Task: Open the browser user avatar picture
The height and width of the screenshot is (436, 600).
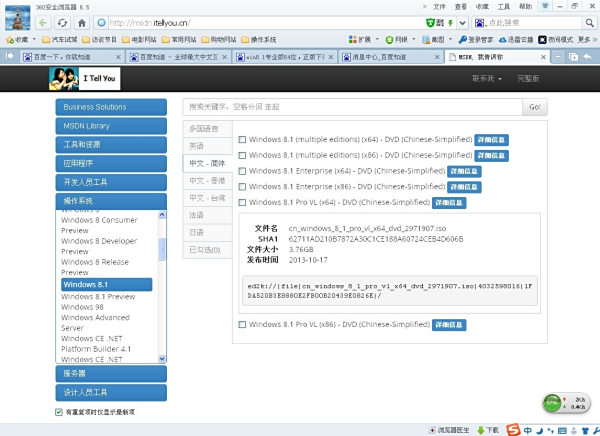Action: [18, 18]
